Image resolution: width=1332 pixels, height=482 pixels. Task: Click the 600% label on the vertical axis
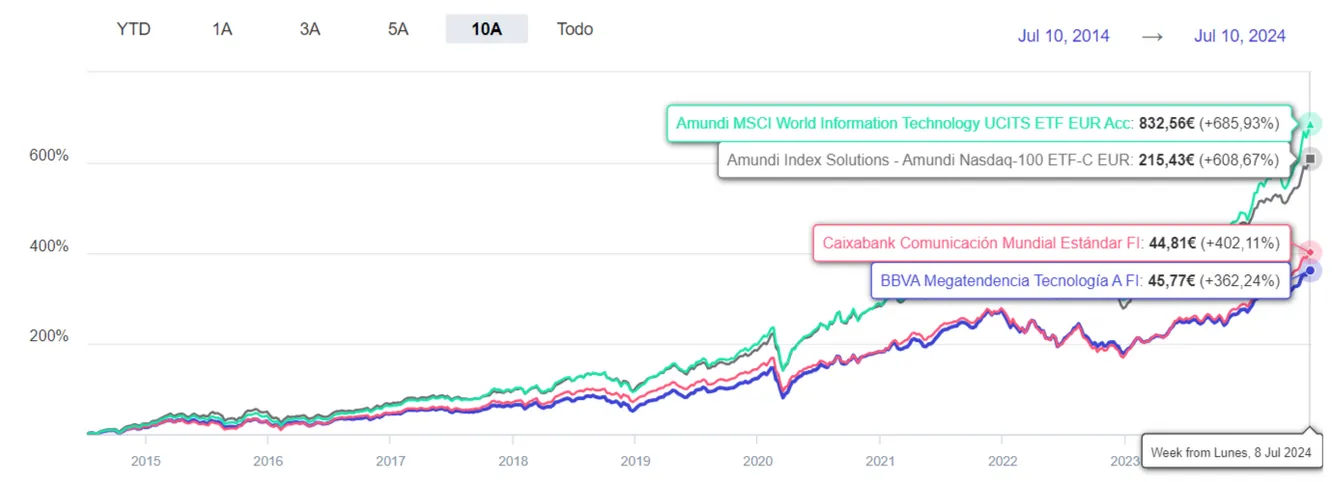[x=47, y=157]
